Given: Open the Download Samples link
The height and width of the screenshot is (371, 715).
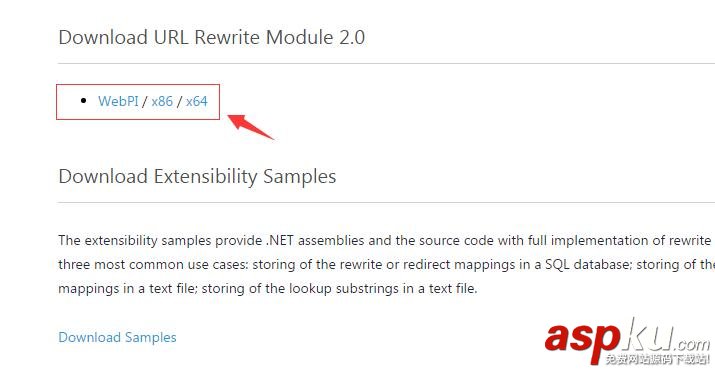Looking at the screenshot, I should (117, 337).
